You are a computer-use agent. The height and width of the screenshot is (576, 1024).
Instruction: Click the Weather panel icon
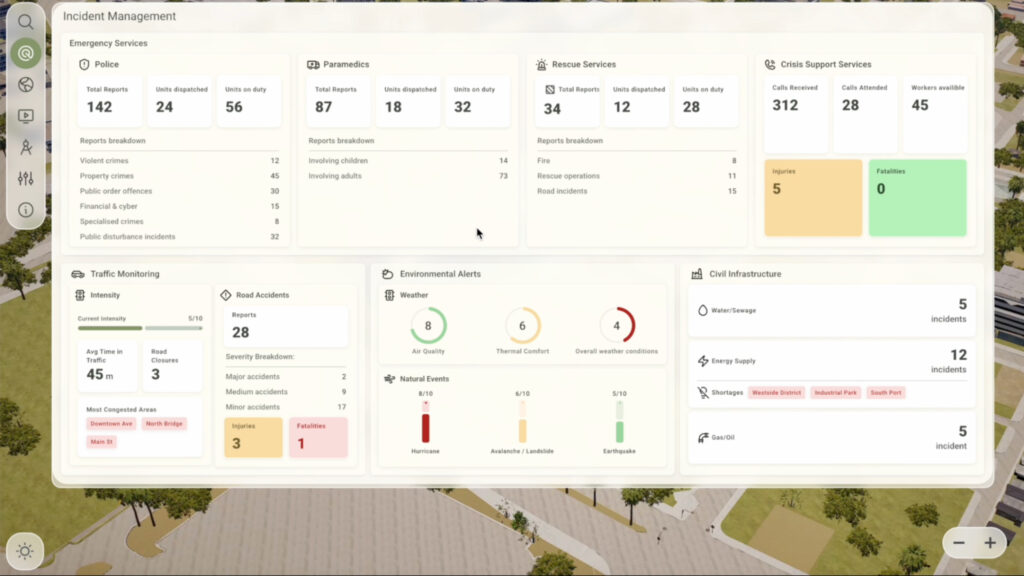pos(389,295)
